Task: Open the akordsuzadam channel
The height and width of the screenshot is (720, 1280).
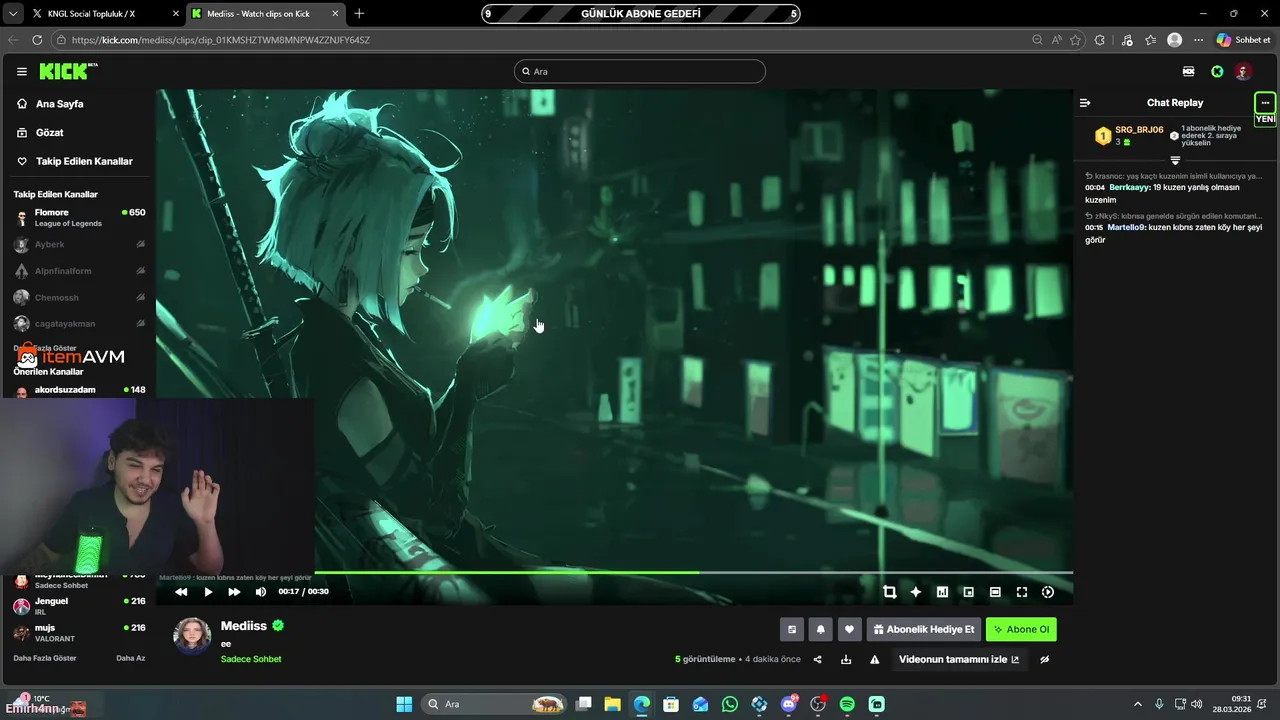Action: pyautogui.click(x=78, y=390)
